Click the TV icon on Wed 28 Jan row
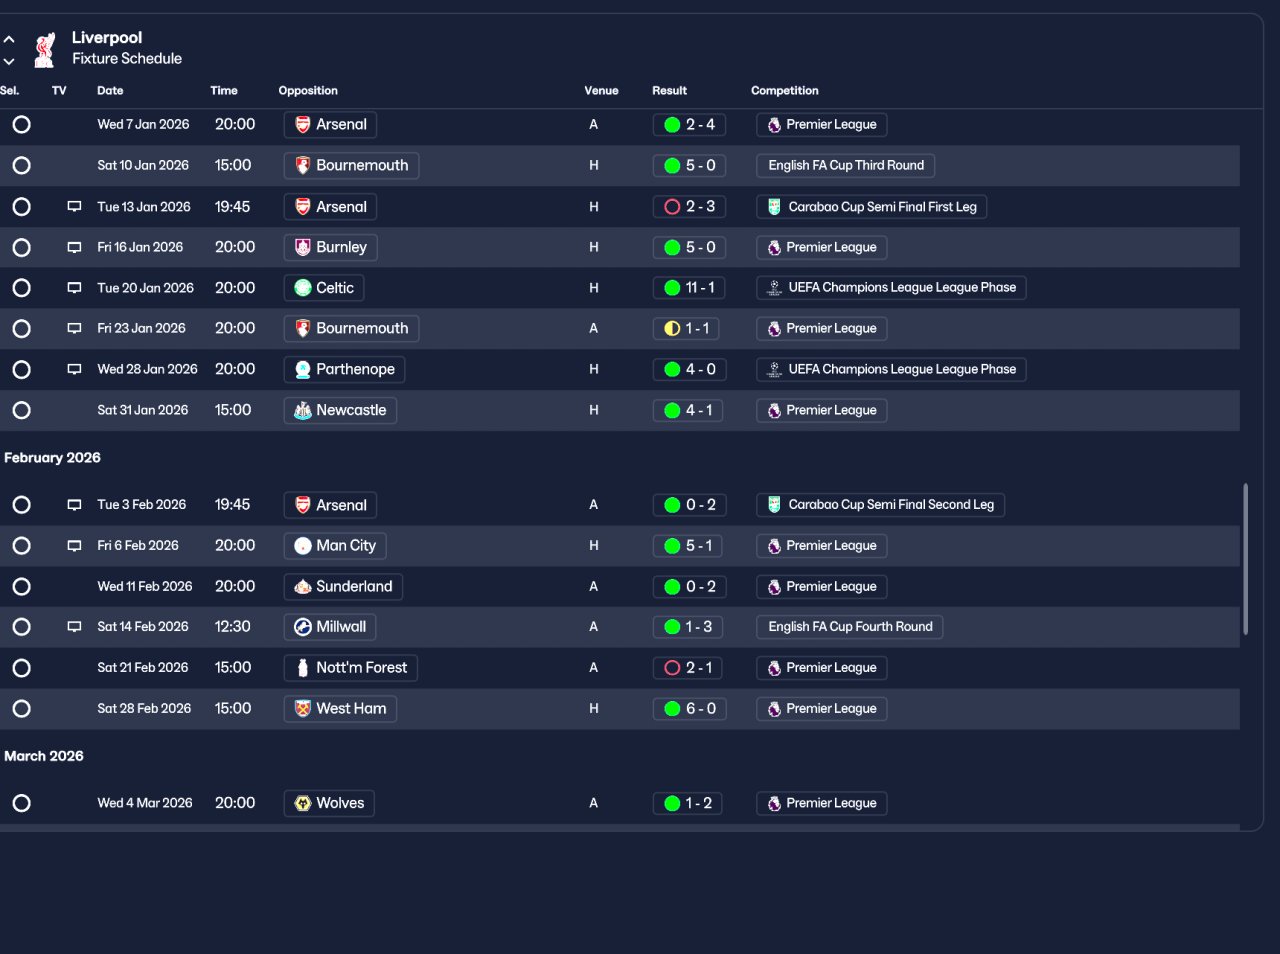1280x954 pixels. (x=74, y=369)
